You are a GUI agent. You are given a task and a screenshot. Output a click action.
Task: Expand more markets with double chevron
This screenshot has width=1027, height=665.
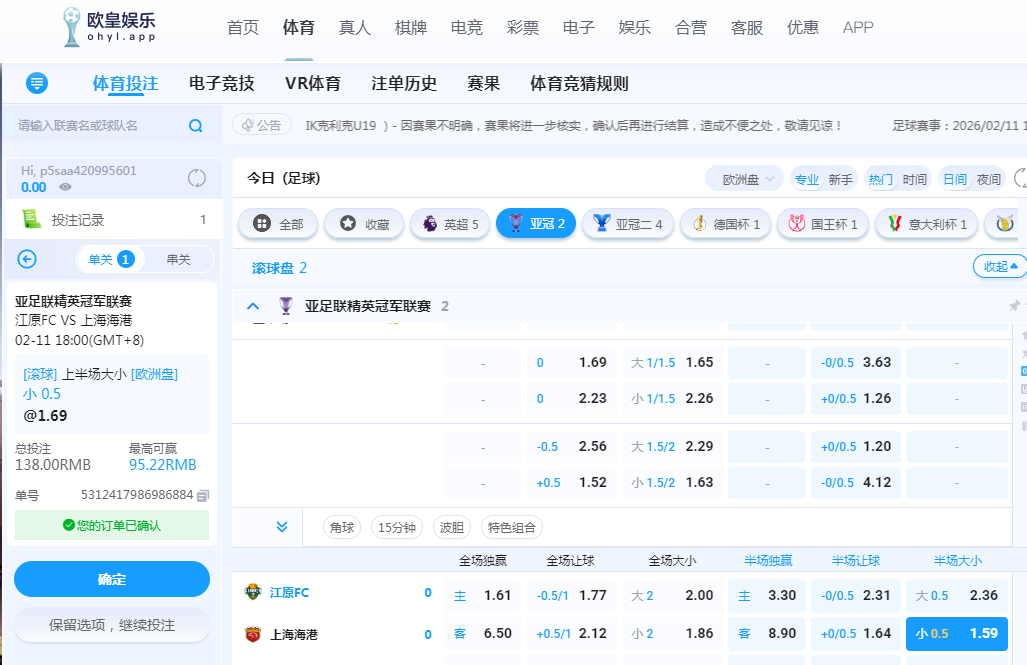(x=282, y=527)
